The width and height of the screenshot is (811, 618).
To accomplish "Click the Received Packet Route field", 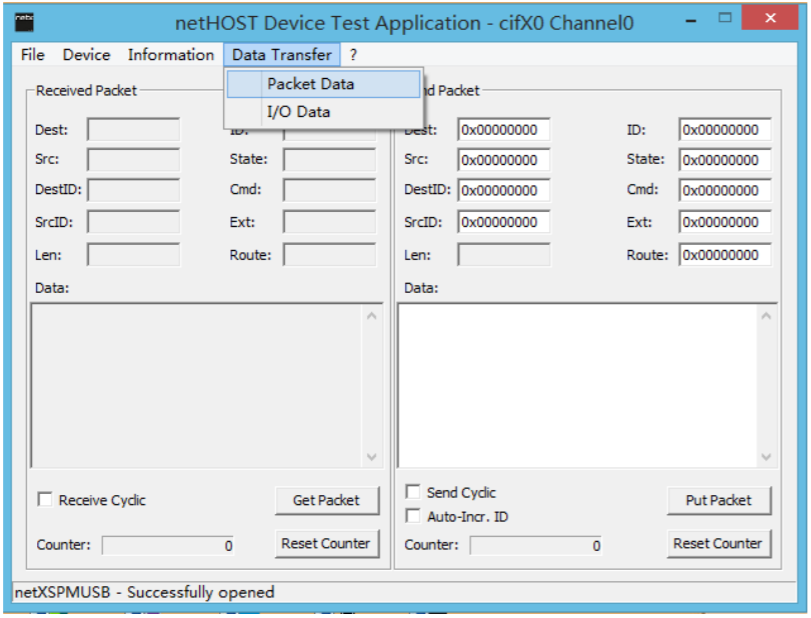I will 329,255.
